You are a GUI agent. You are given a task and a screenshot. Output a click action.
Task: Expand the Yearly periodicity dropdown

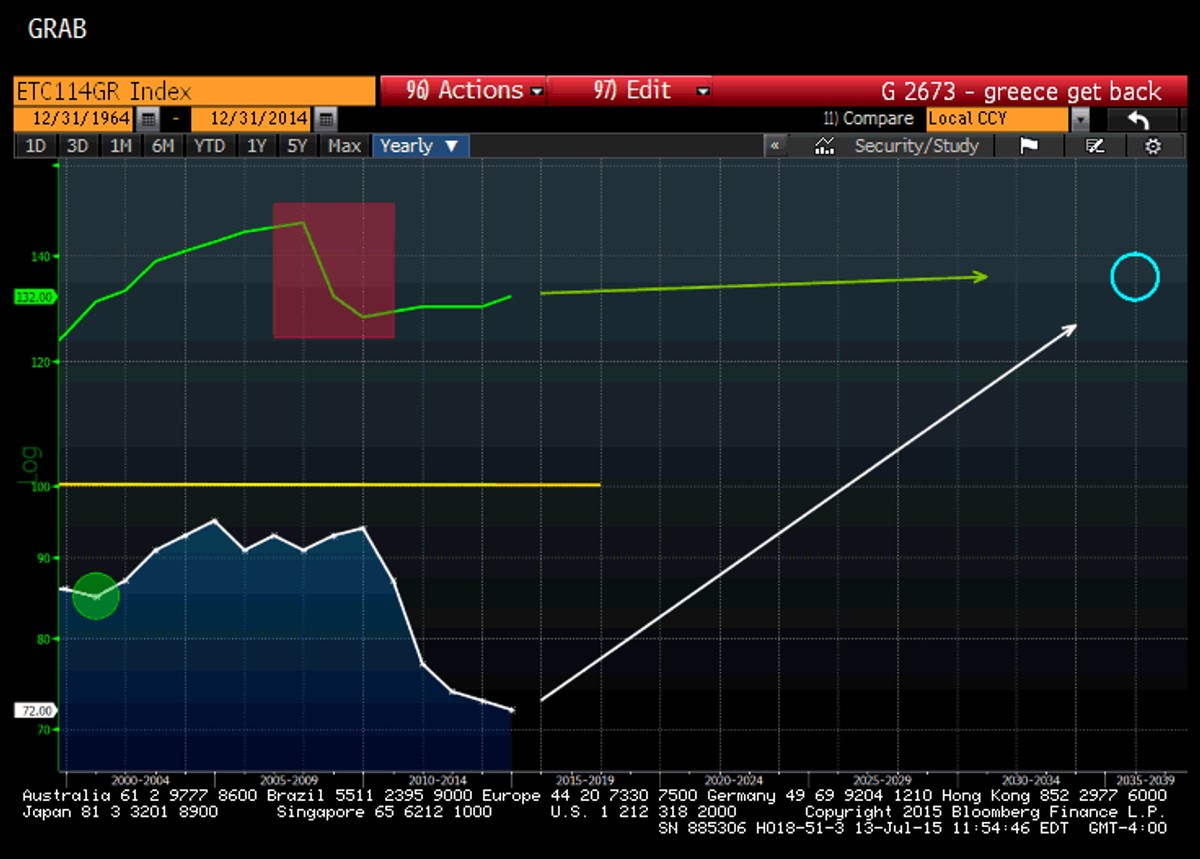pos(420,146)
